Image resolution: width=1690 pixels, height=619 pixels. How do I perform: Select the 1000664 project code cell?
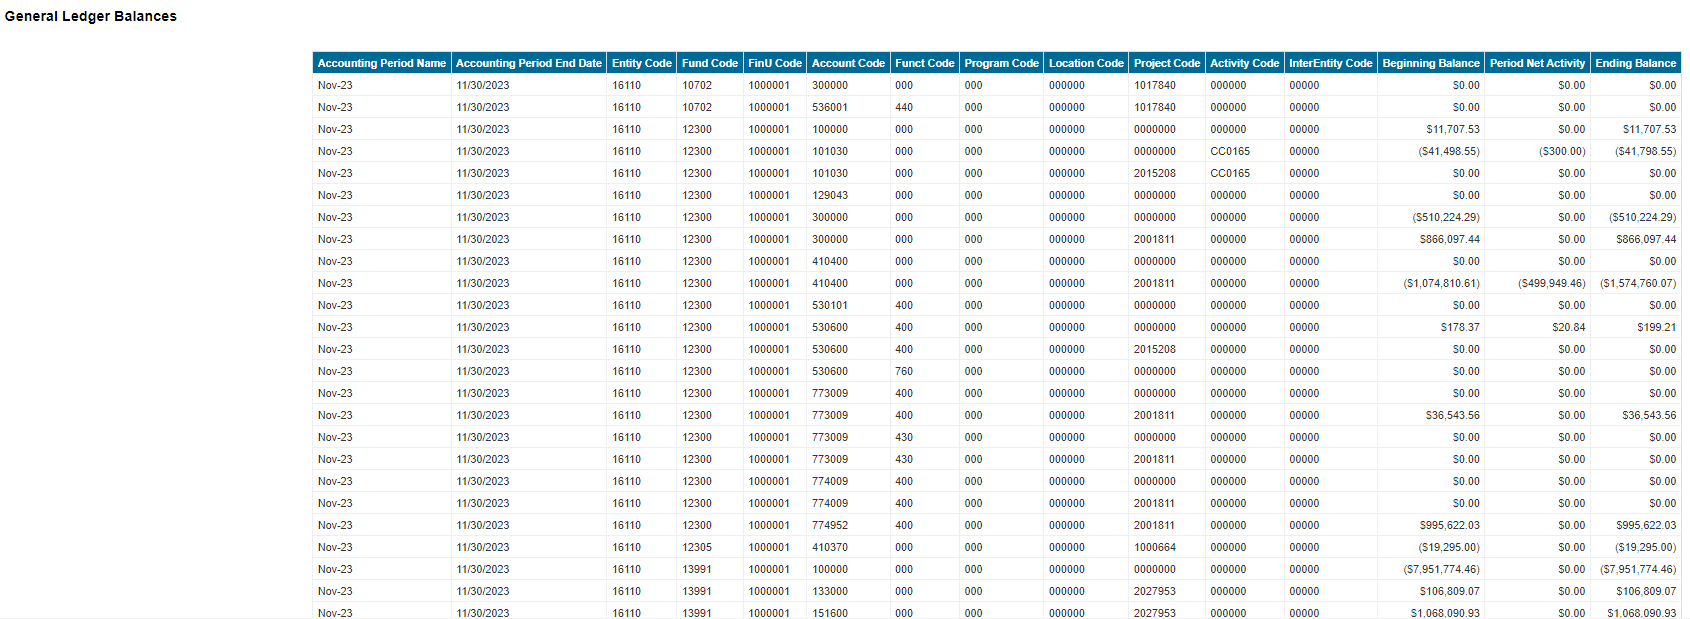1154,547
